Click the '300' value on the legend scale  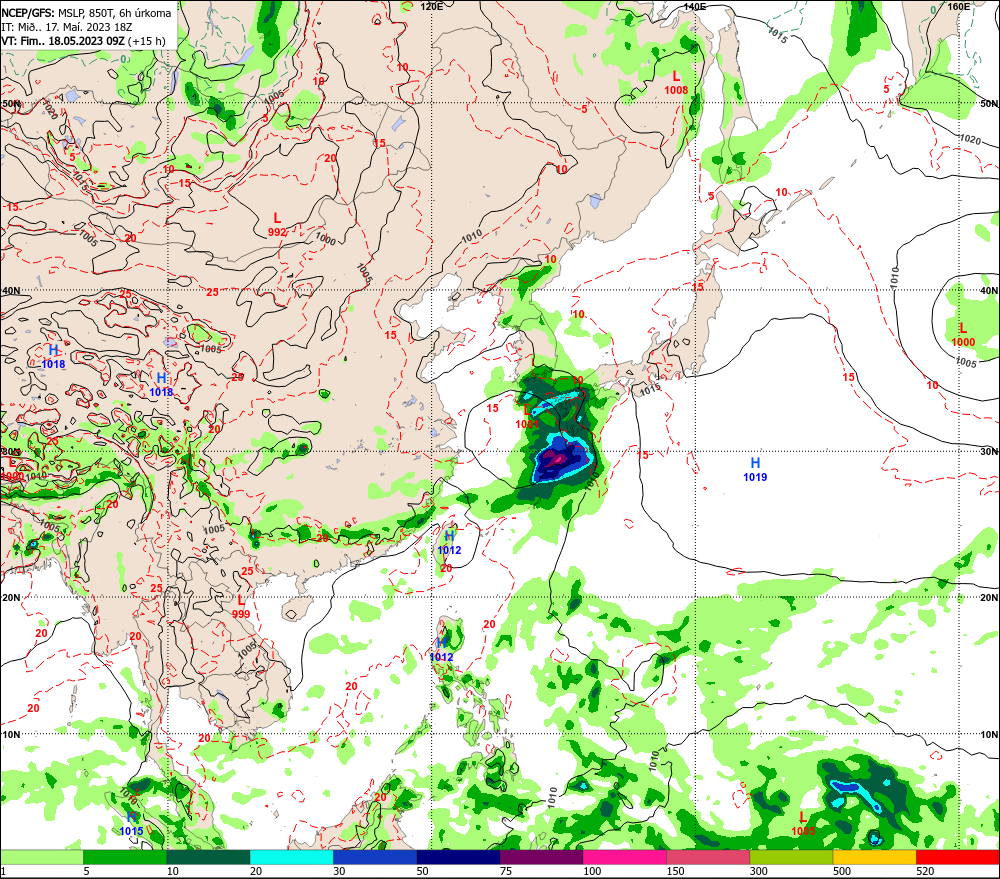(x=758, y=871)
